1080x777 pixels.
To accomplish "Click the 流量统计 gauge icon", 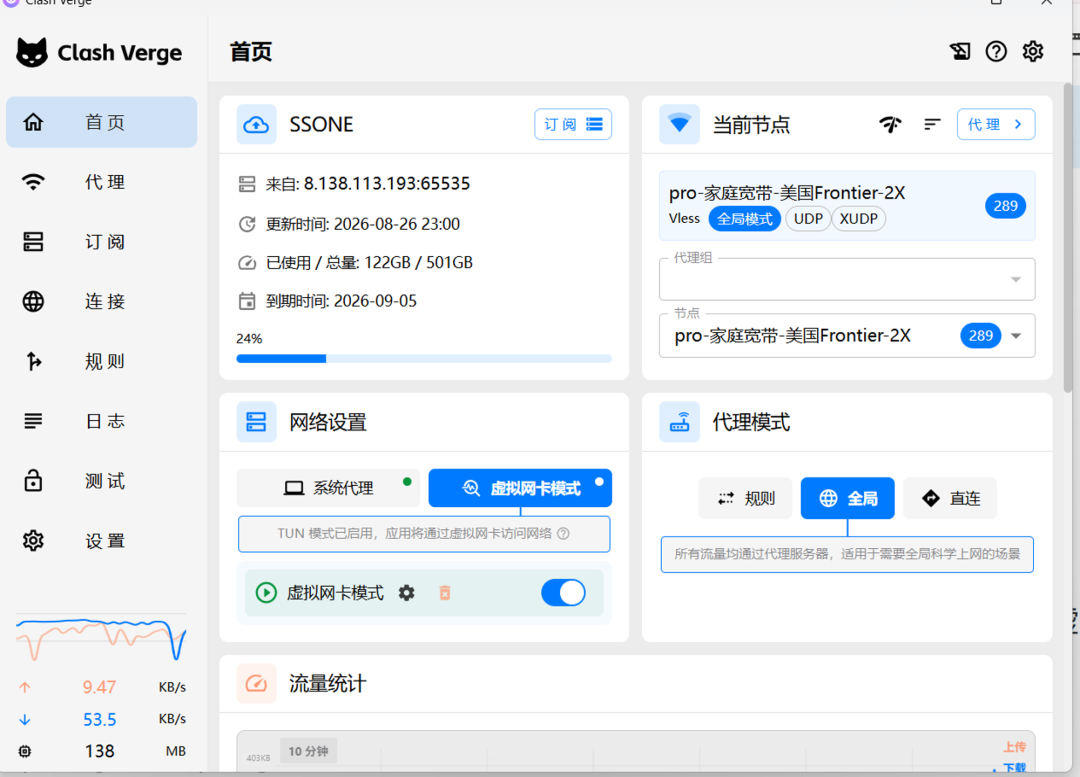I will point(256,684).
